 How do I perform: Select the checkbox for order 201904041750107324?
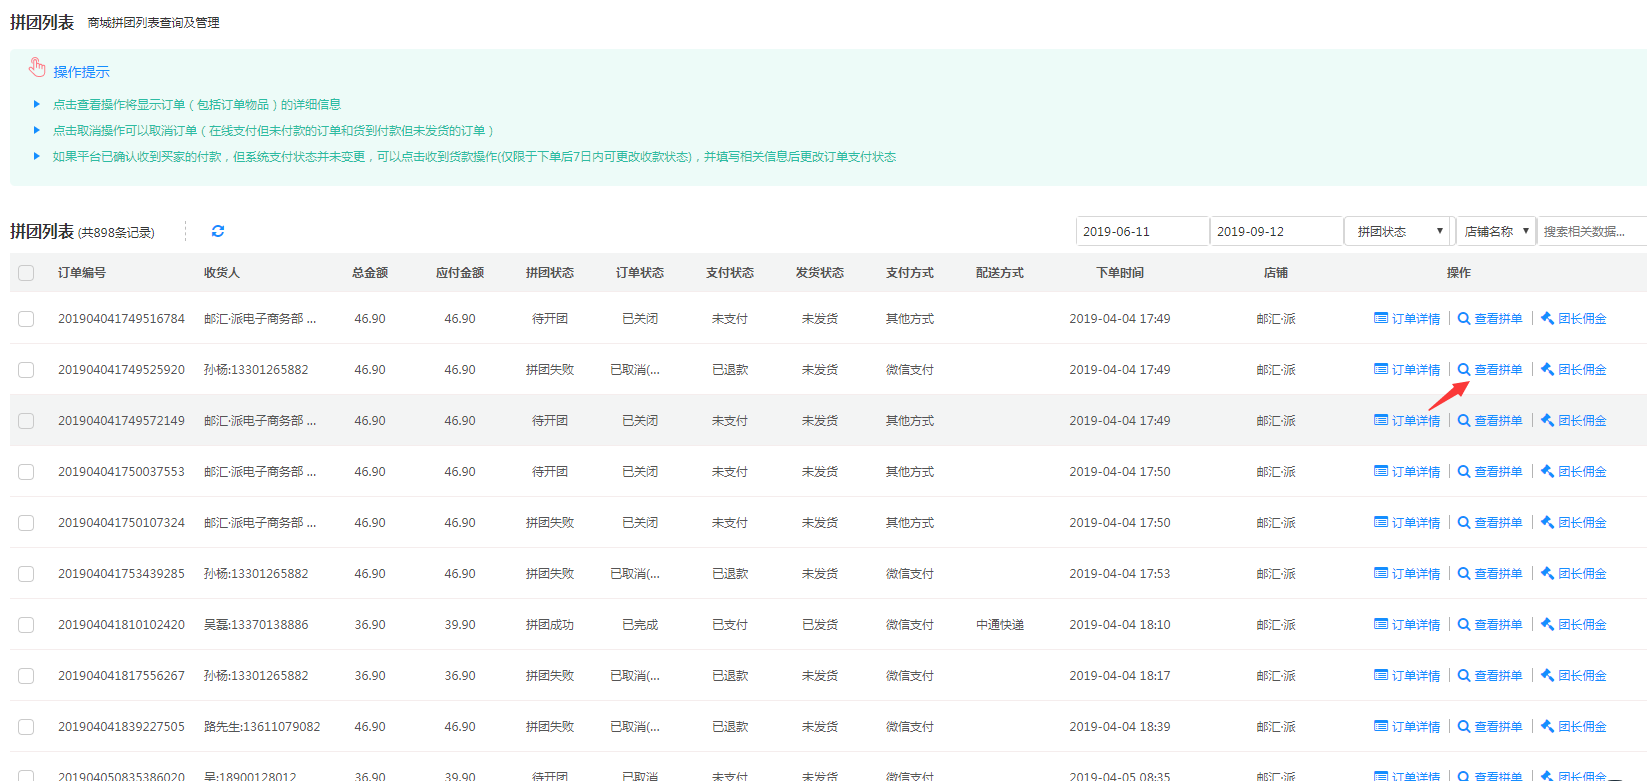coord(26,523)
